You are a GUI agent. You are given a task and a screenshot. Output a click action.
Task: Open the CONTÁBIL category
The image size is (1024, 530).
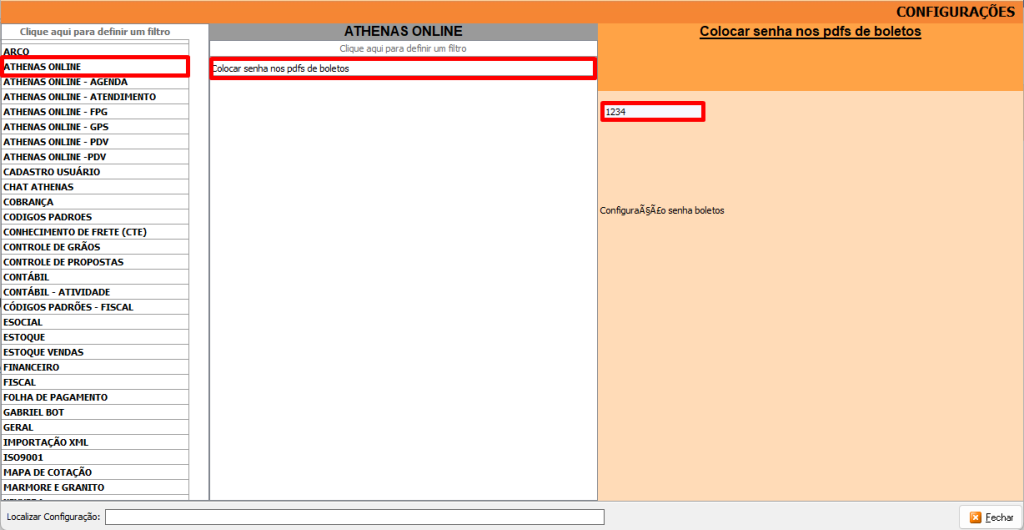(x=95, y=277)
